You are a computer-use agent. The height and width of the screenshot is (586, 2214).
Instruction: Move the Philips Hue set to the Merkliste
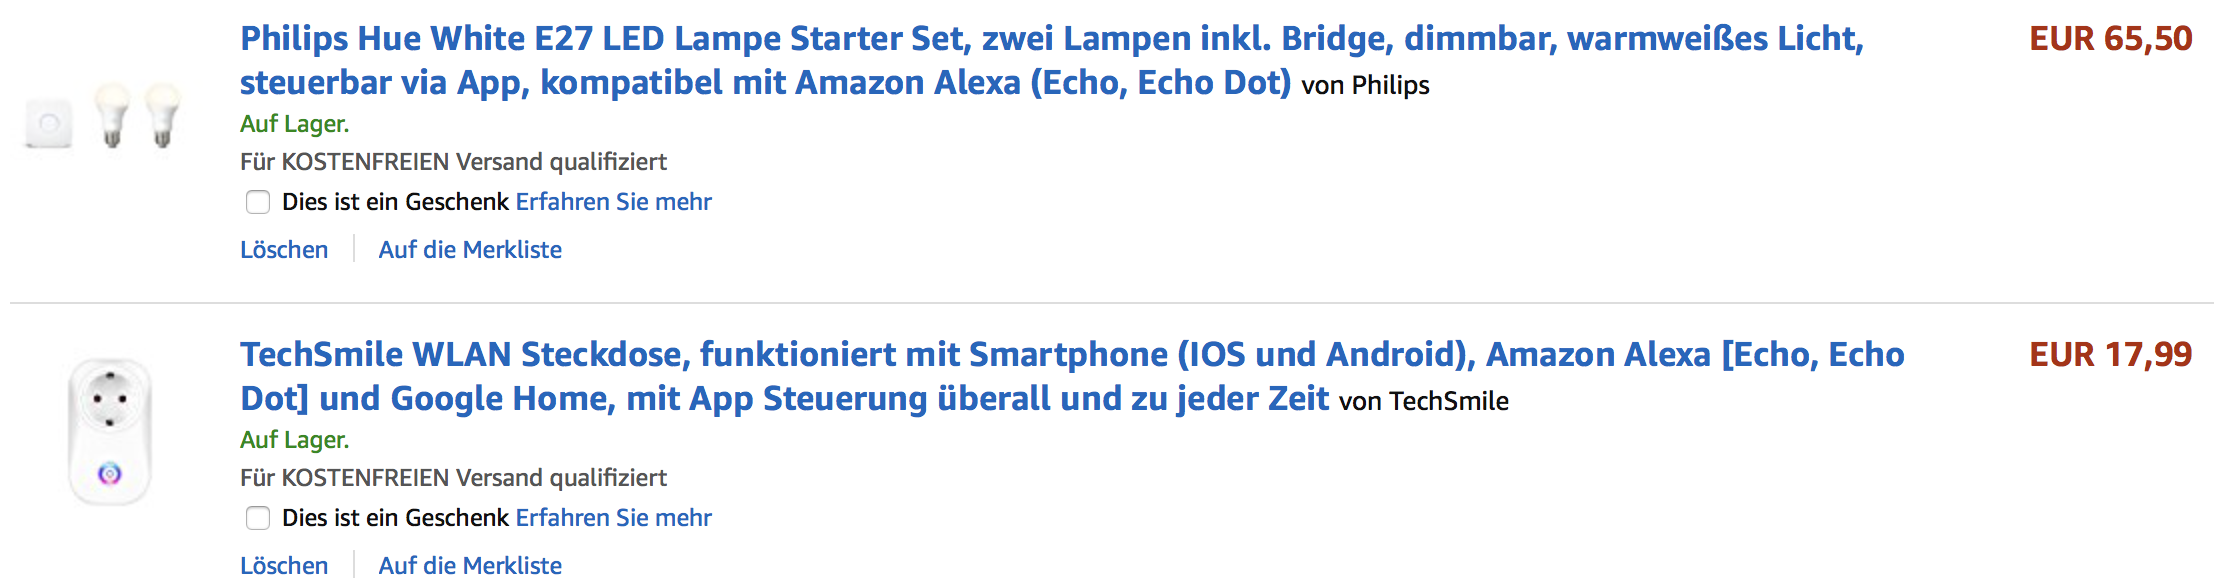pos(470,250)
